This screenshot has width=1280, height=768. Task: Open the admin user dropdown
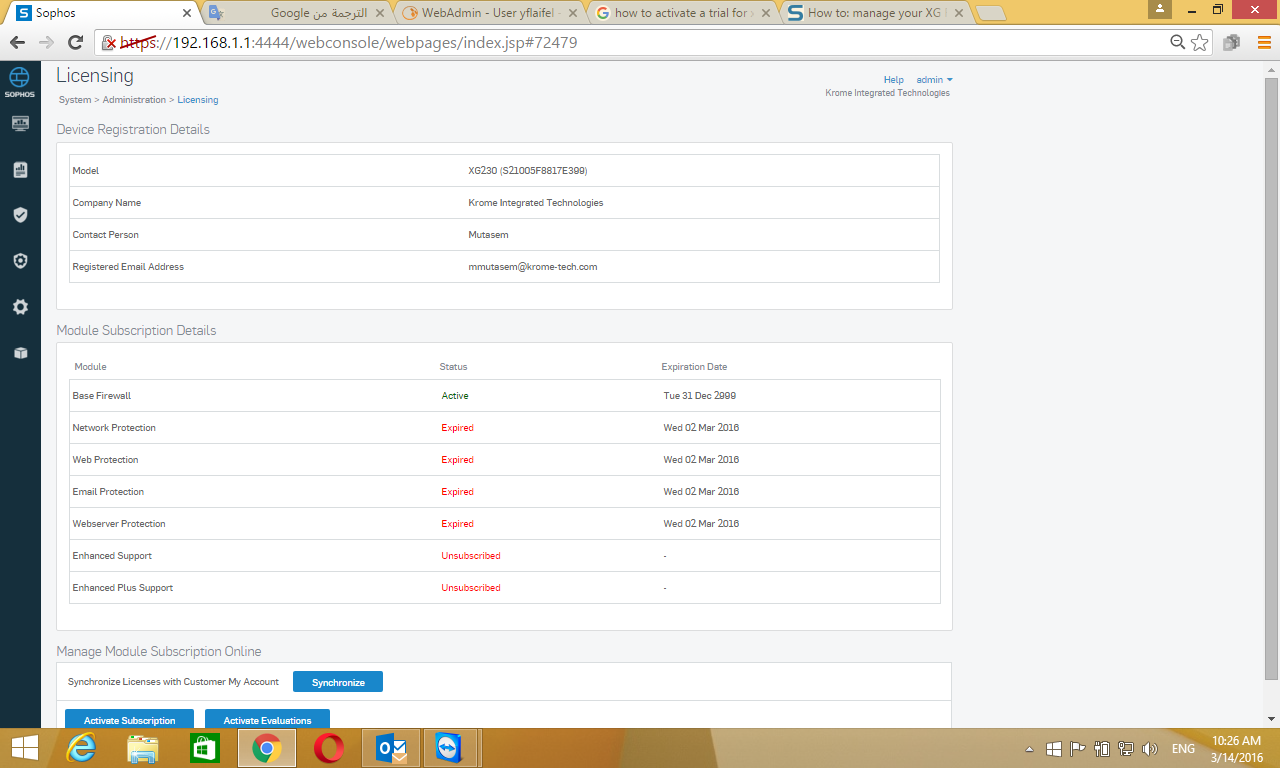tap(934, 80)
